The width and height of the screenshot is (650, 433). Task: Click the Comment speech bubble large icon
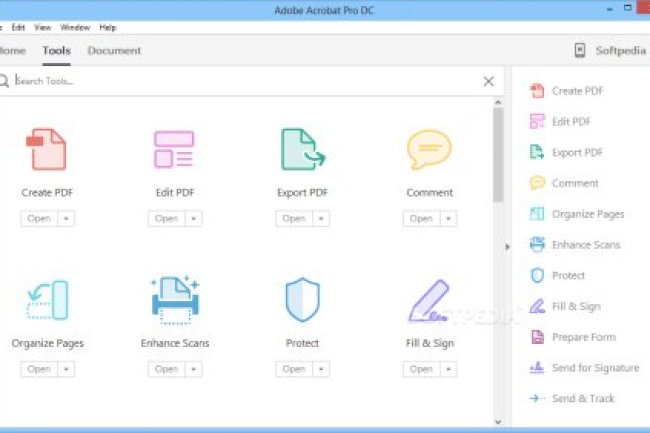(x=429, y=149)
